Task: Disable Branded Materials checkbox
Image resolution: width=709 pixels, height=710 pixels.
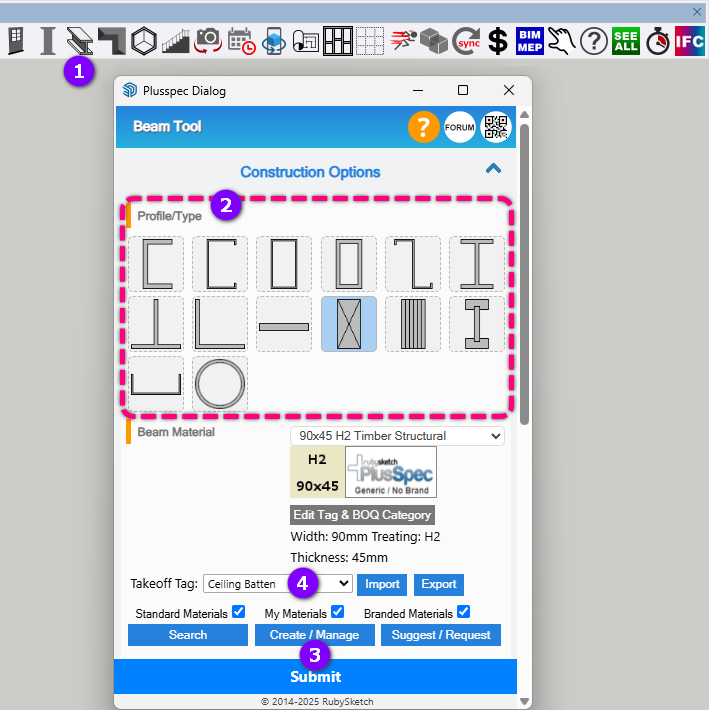Action: [463, 612]
